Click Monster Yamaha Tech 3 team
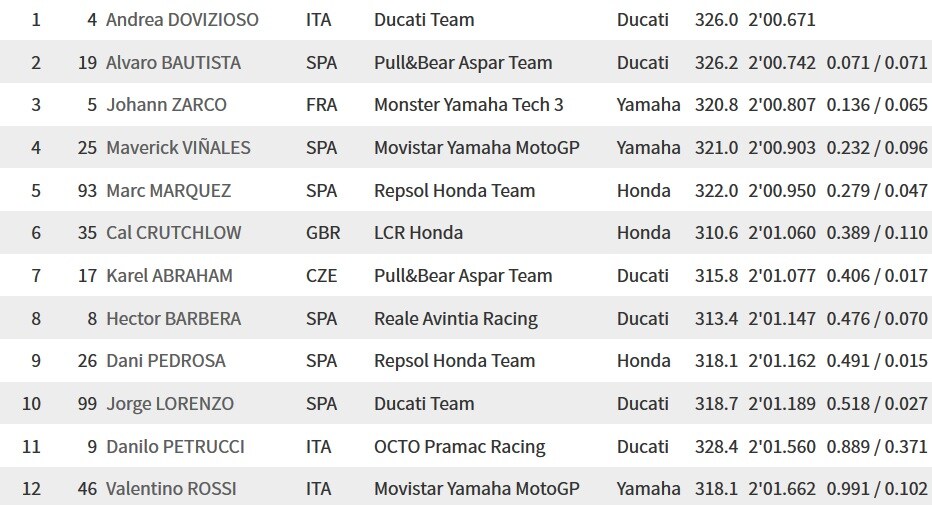 coord(468,105)
